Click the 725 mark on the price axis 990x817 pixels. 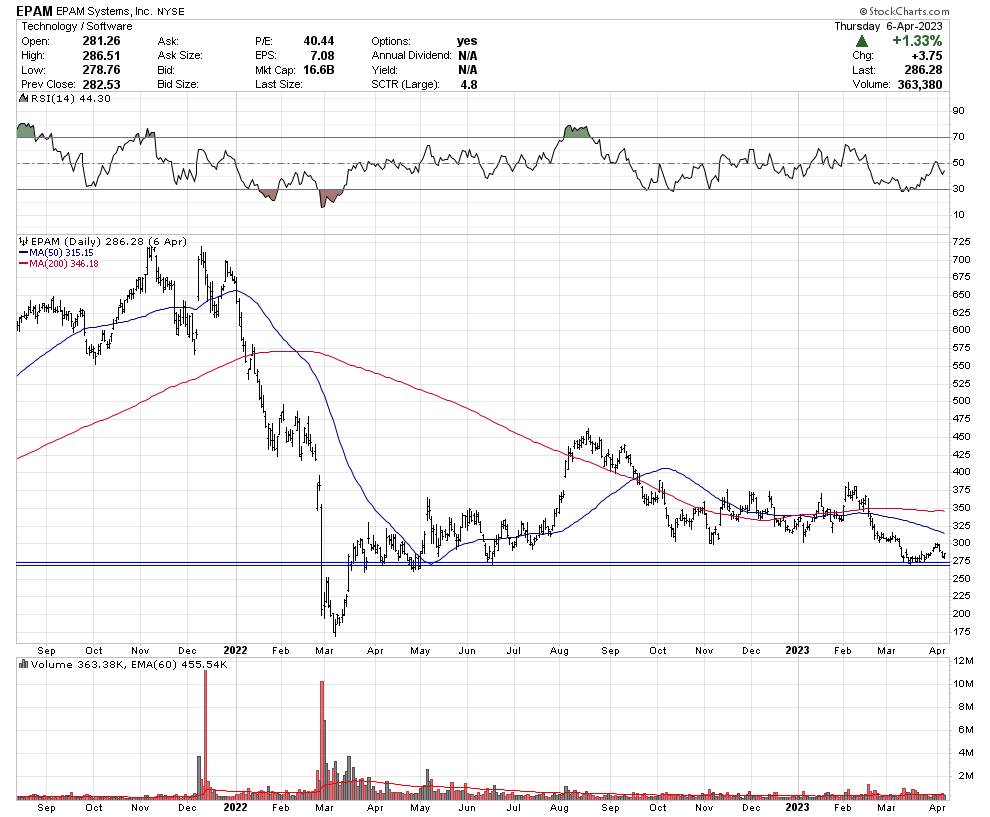pyautogui.click(x=961, y=242)
